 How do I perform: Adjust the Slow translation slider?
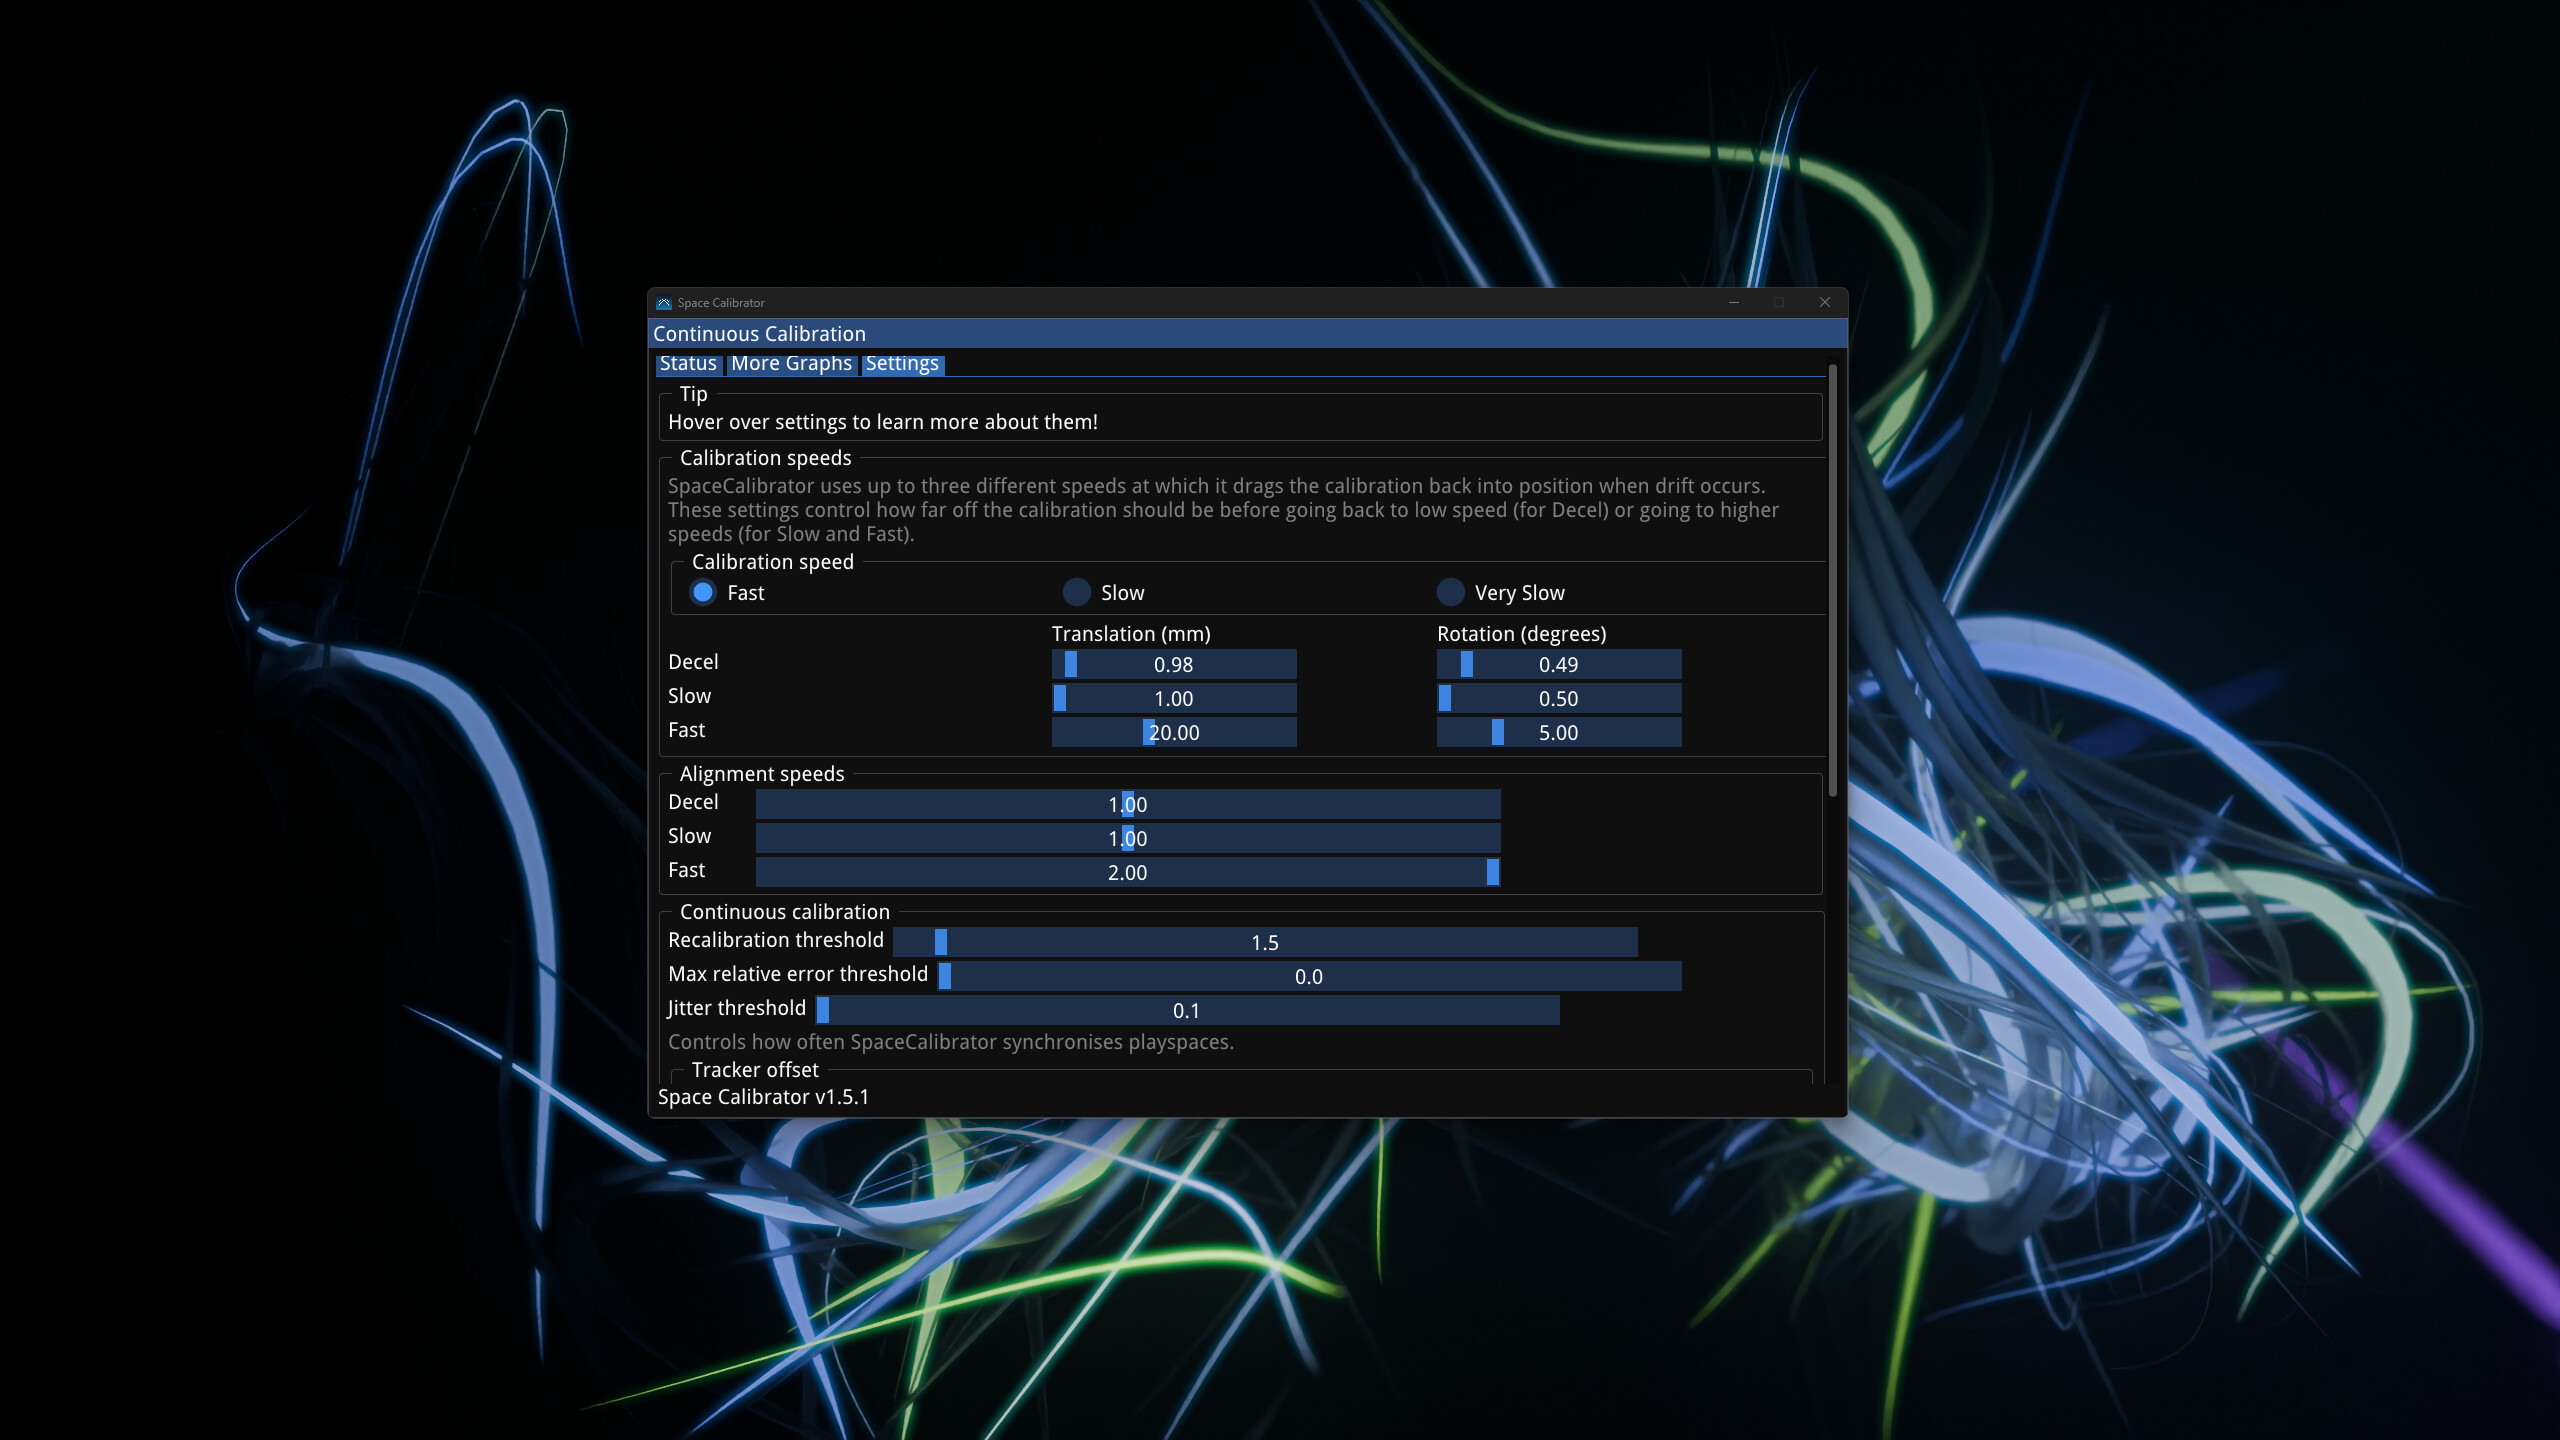(1173, 698)
